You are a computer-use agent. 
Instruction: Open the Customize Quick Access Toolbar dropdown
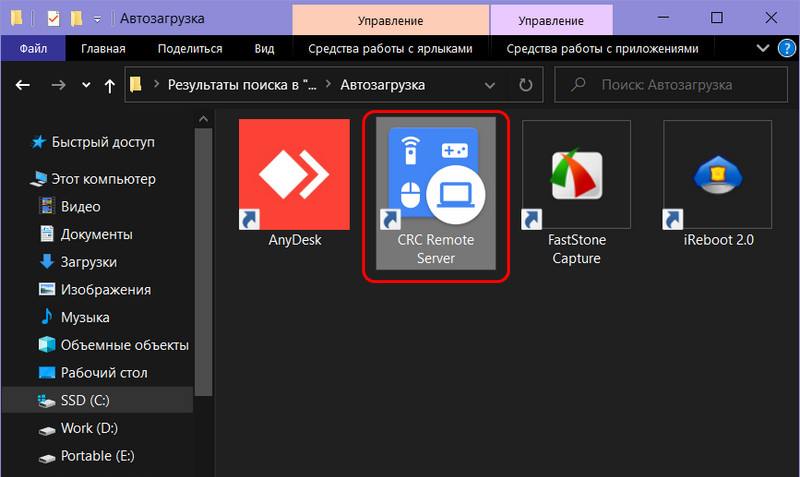point(97,20)
